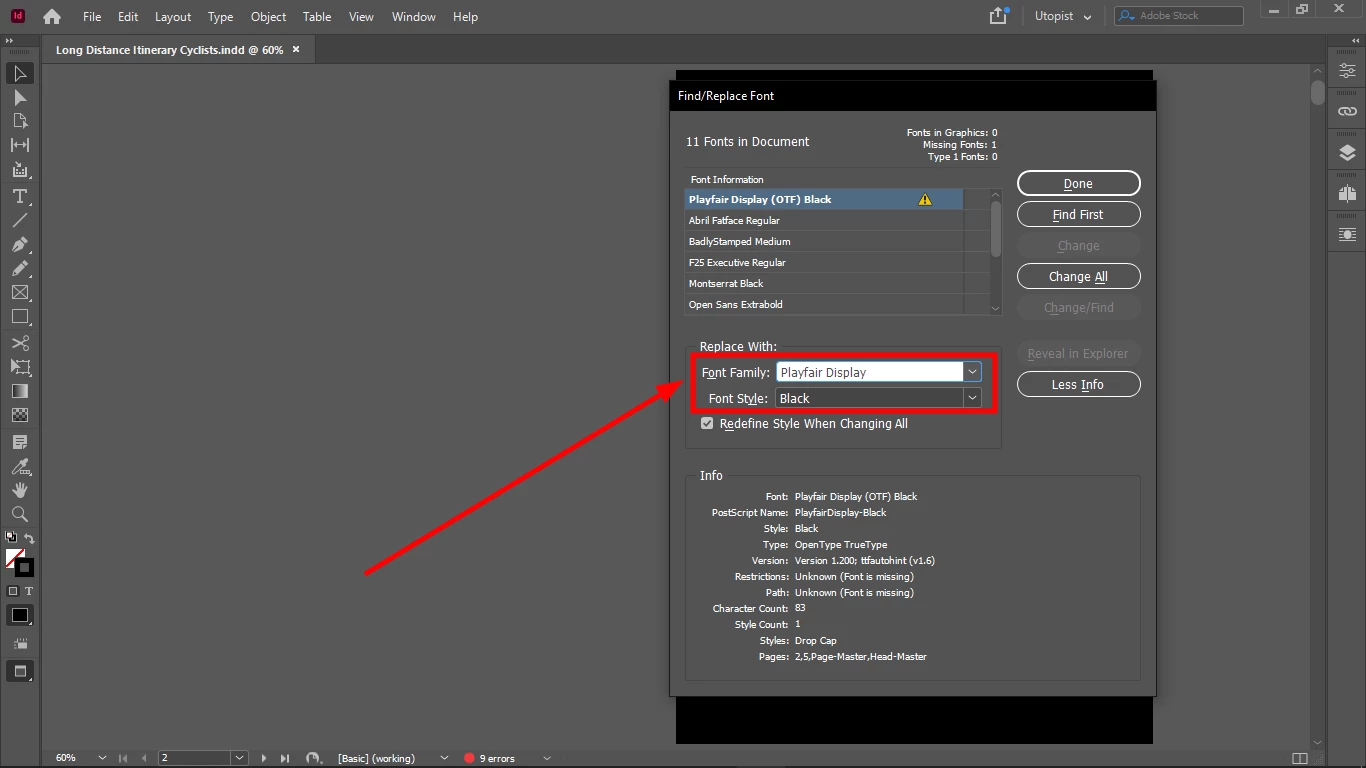Click the Less Info button
1366x768 pixels.
pyautogui.click(x=1078, y=385)
